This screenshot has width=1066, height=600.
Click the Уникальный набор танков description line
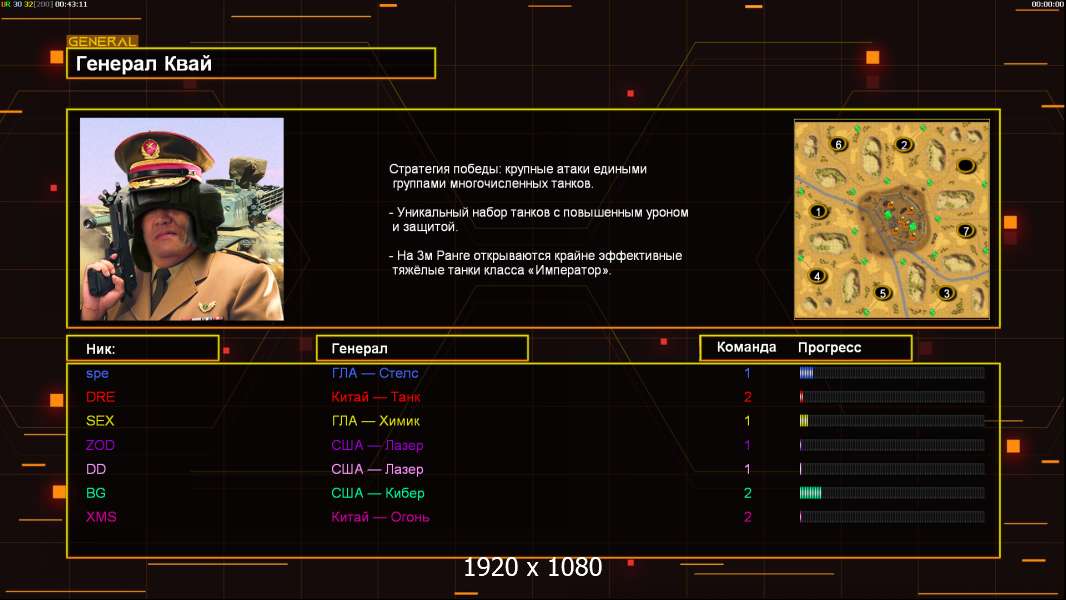(539, 219)
